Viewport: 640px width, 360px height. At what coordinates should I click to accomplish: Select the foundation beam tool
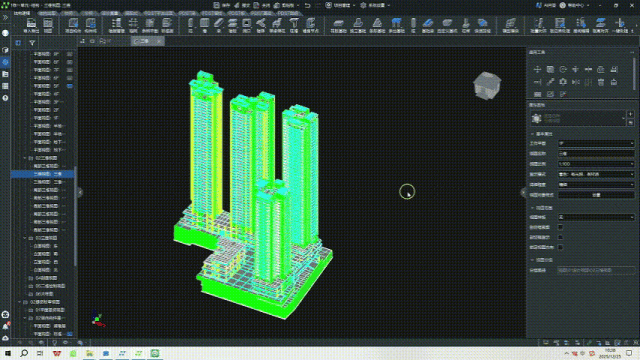click(x=427, y=25)
